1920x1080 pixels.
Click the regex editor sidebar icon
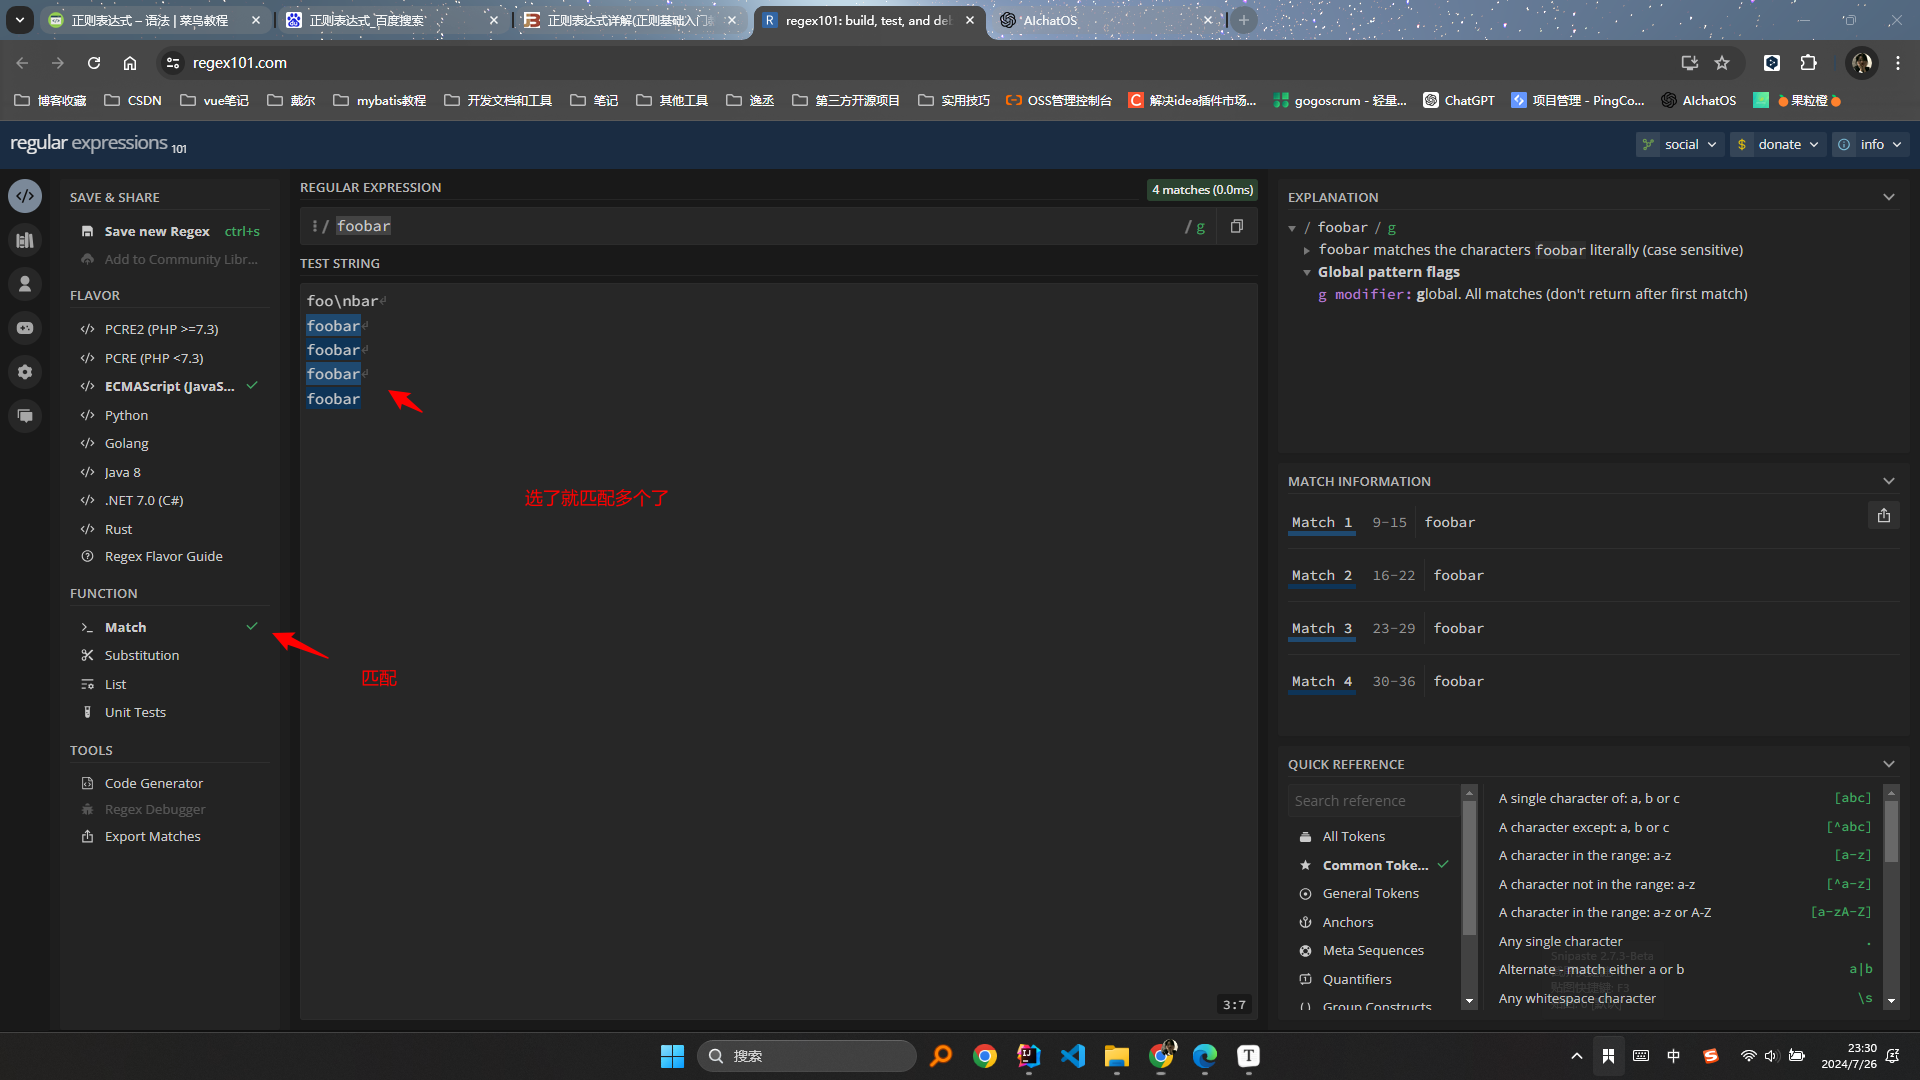point(25,196)
